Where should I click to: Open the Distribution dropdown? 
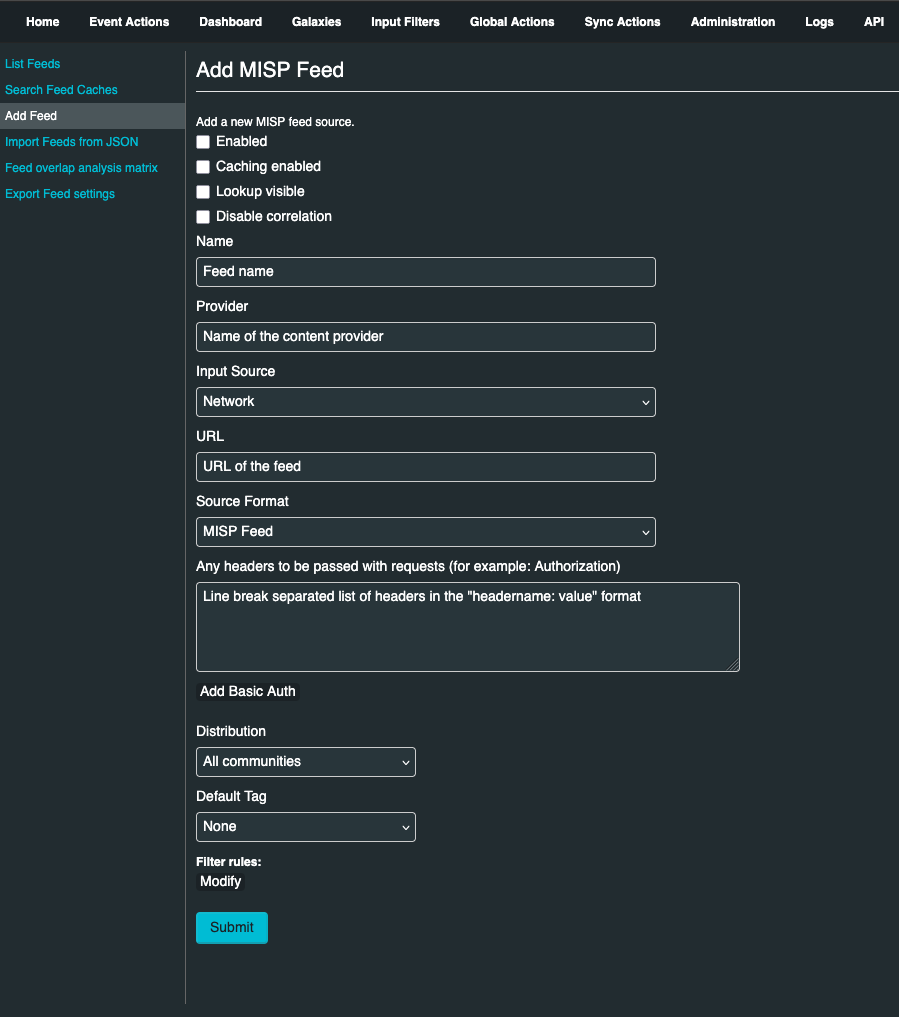[305, 762]
